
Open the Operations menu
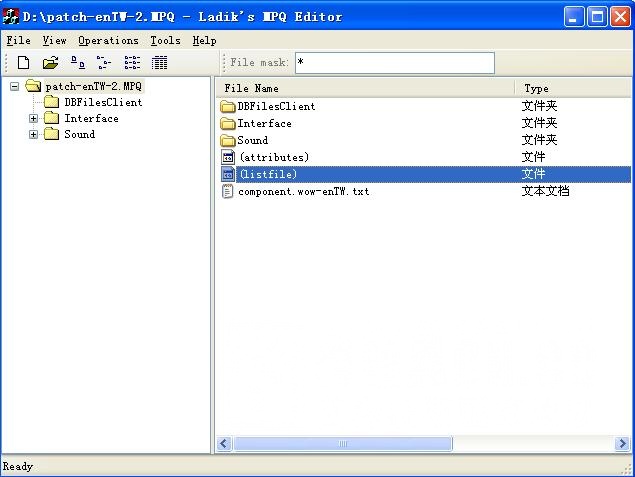tap(108, 40)
